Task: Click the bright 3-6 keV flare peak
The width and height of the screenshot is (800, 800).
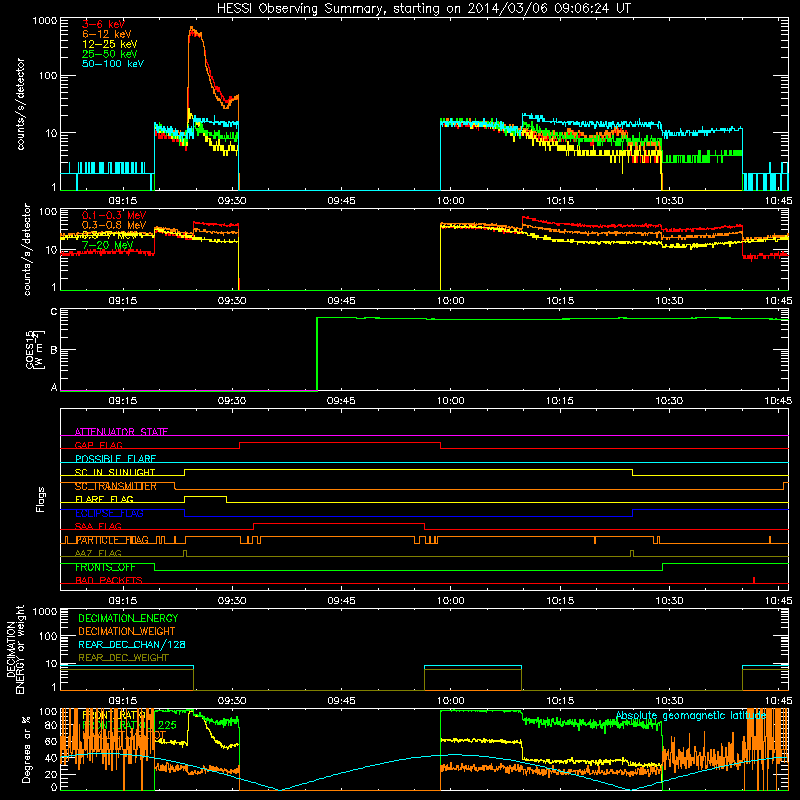Action: [x=193, y=31]
